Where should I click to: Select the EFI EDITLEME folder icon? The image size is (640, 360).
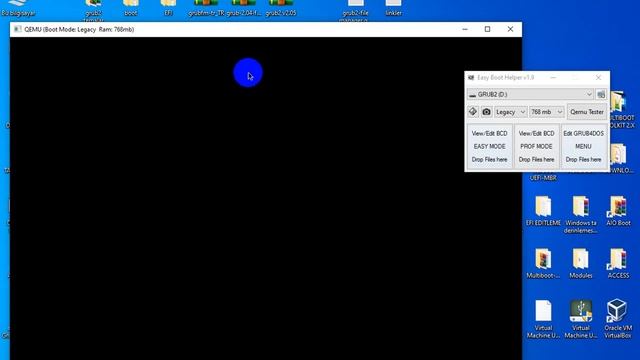(x=543, y=211)
